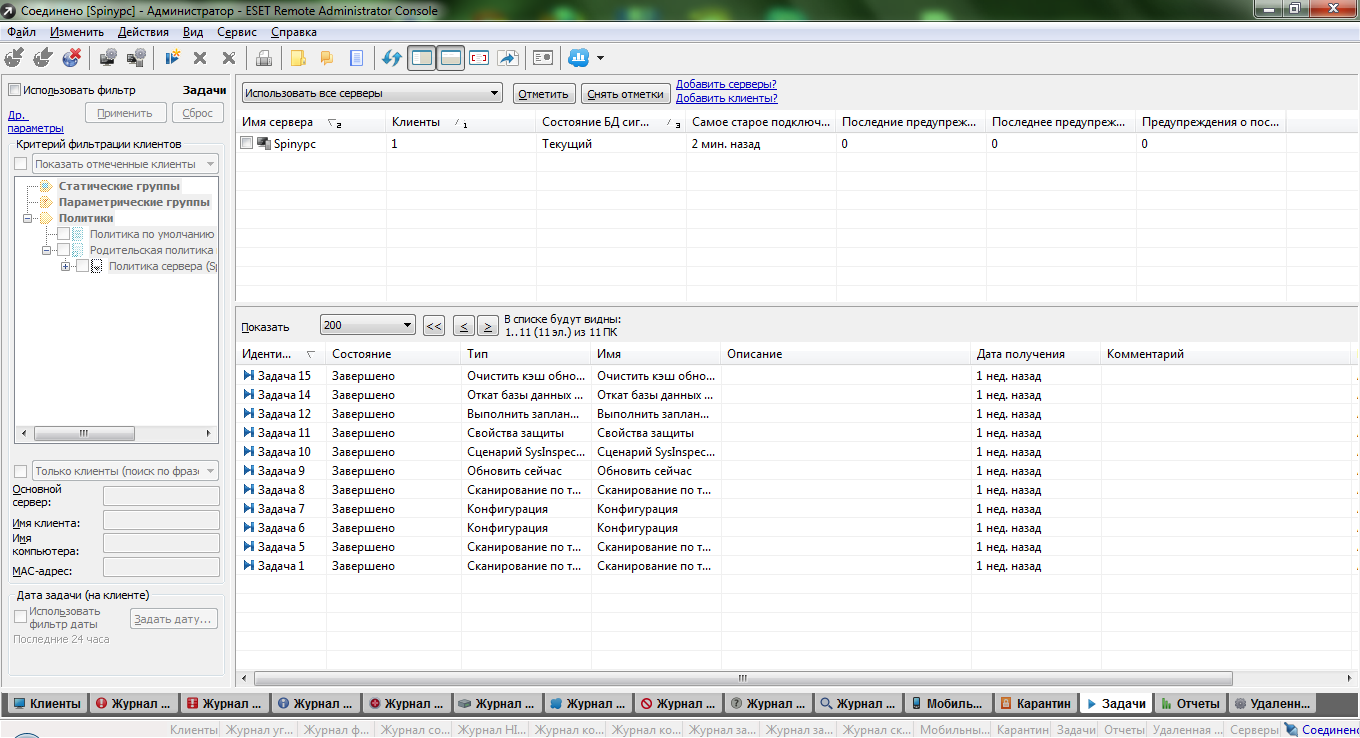Enable the 'Использовать фильтр' checkbox
The height and width of the screenshot is (738, 1360).
pyautogui.click(x=14, y=90)
